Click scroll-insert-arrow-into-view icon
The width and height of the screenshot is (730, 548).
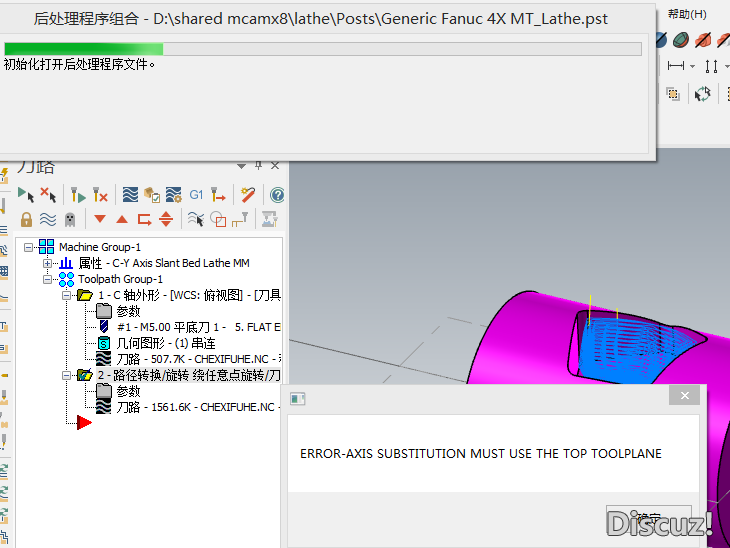tap(166, 219)
